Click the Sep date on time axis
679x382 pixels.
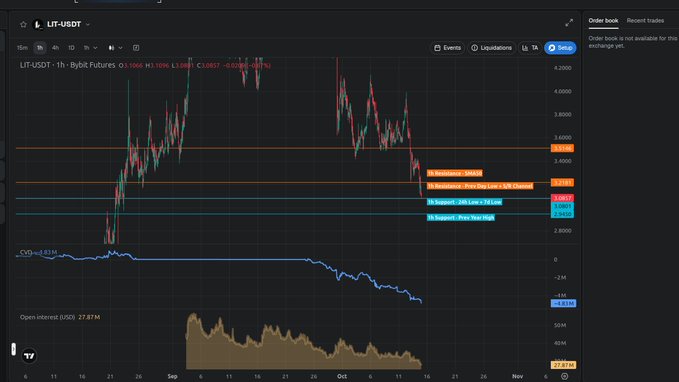[x=172, y=376]
